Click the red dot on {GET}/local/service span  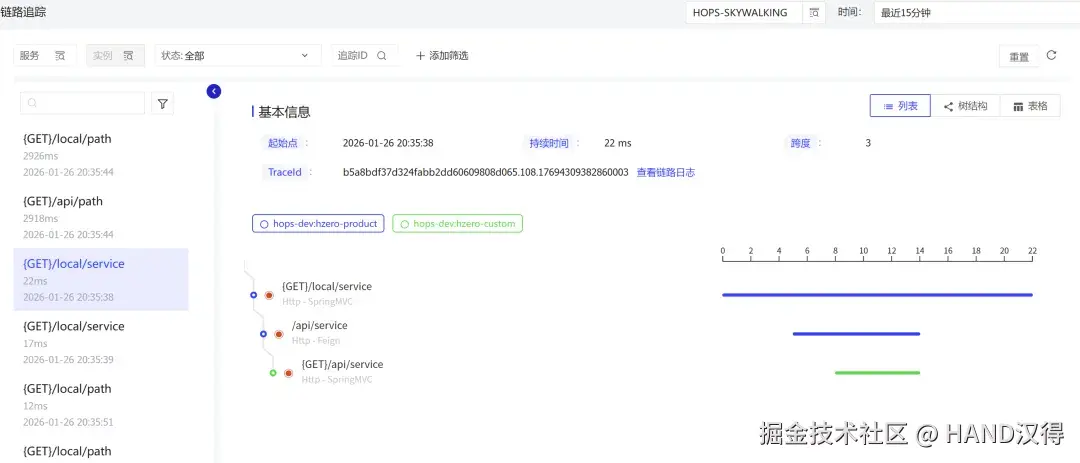(269, 295)
